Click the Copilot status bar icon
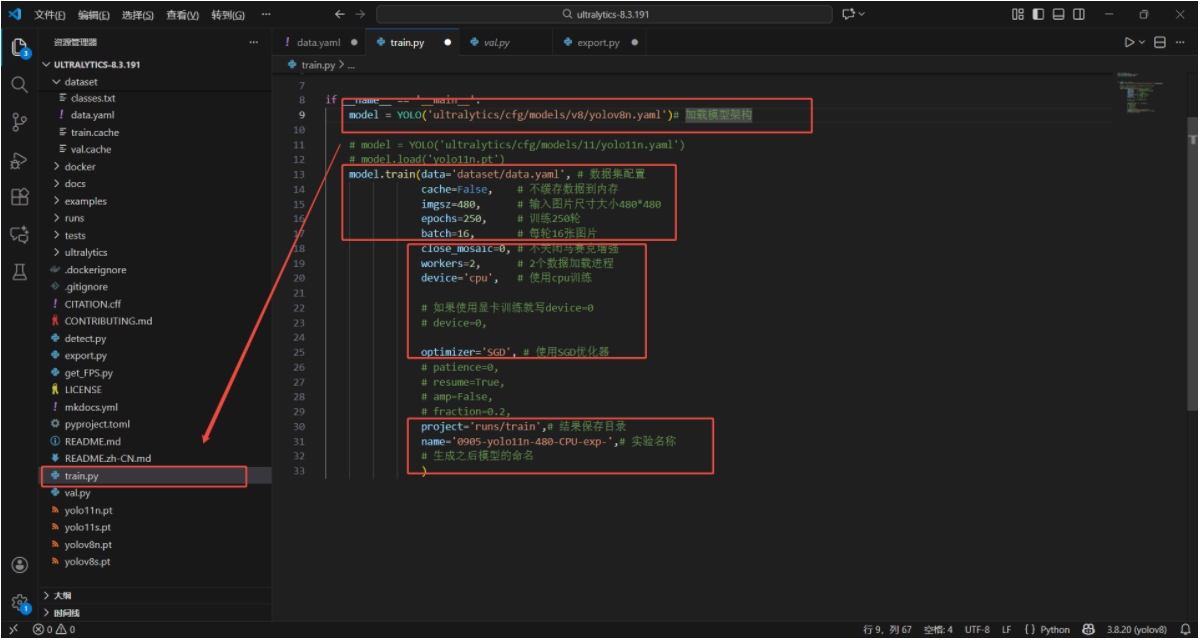Viewport: 1201px width, 641px height. click(x=1087, y=630)
